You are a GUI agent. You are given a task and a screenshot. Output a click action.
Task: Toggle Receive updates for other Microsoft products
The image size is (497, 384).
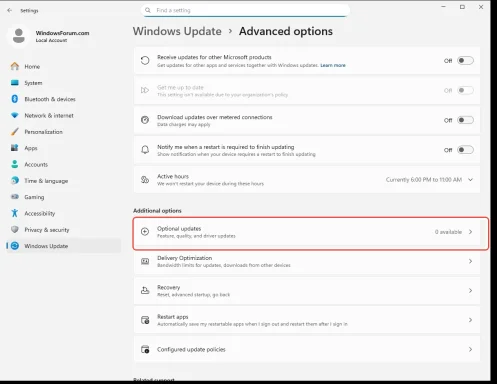point(465,61)
